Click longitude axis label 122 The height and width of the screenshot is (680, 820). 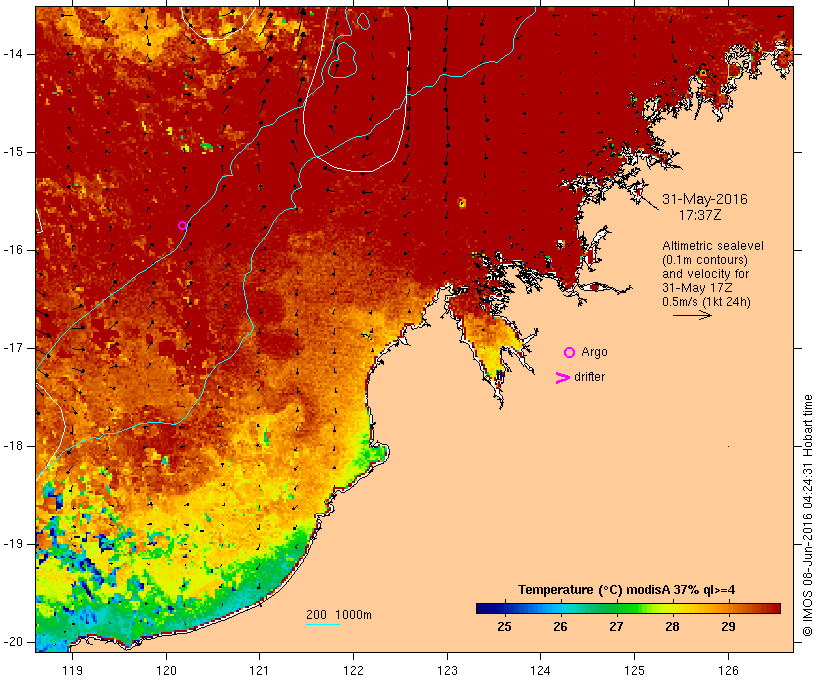click(354, 671)
